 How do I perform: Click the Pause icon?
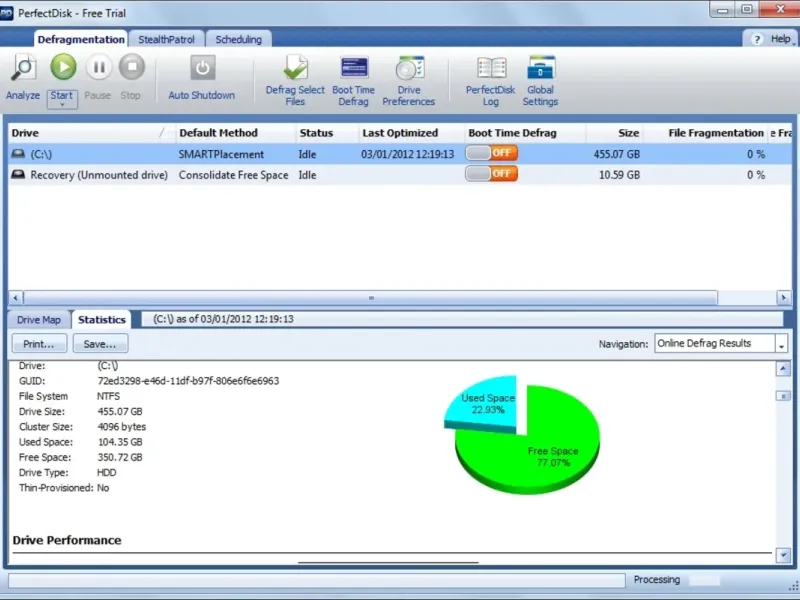tap(98, 67)
